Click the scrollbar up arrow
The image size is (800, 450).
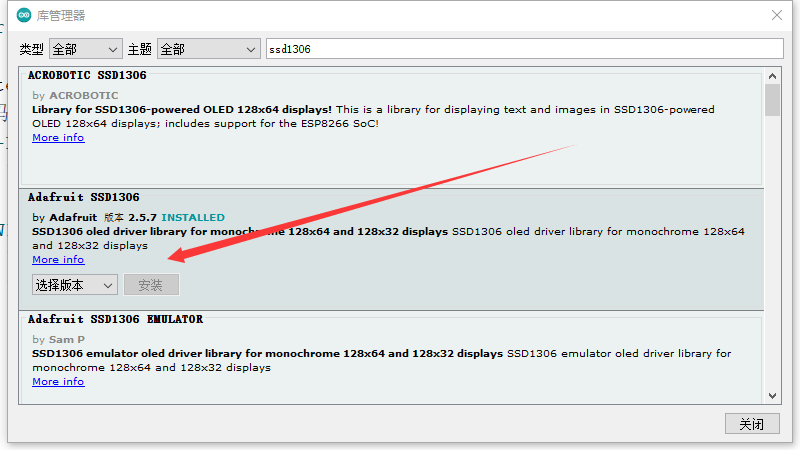click(772, 76)
